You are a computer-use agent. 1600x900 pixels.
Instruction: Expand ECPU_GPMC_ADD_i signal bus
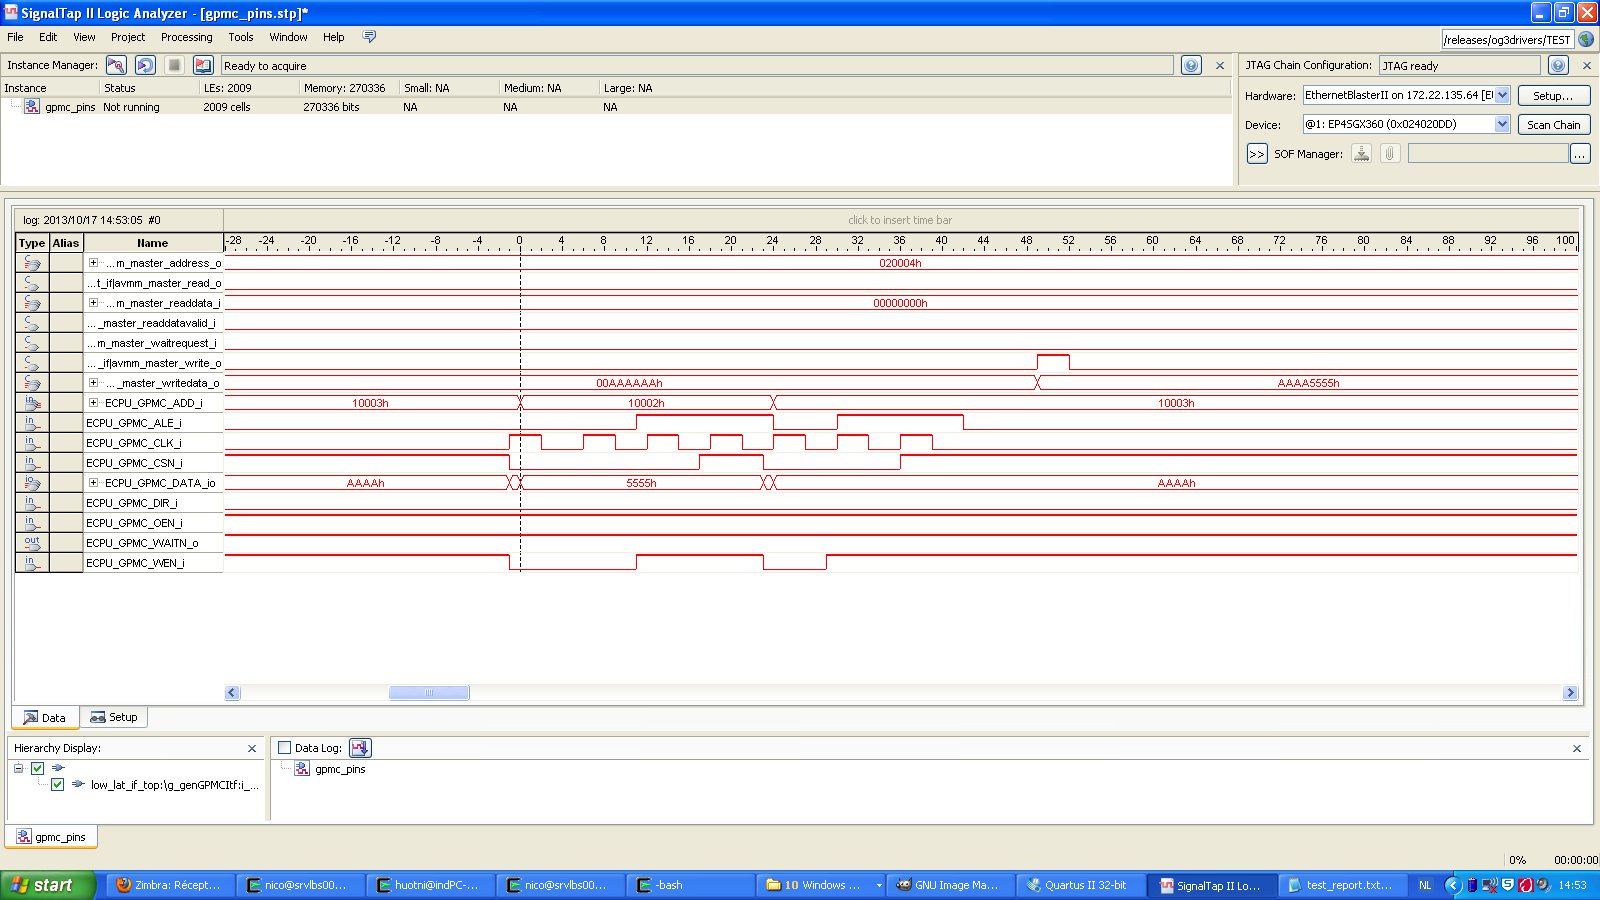point(93,403)
